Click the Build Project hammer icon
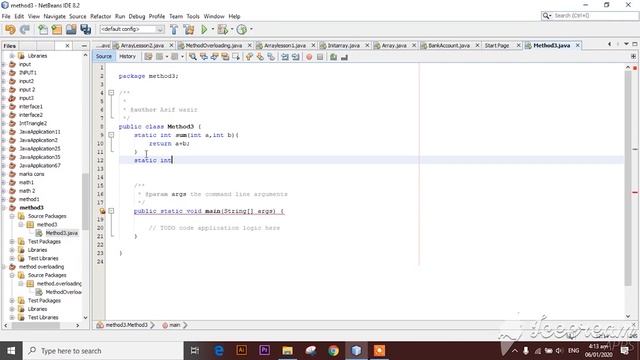This screenshot has width=640, height=360. pyautogui.click(x=174, y=29)
